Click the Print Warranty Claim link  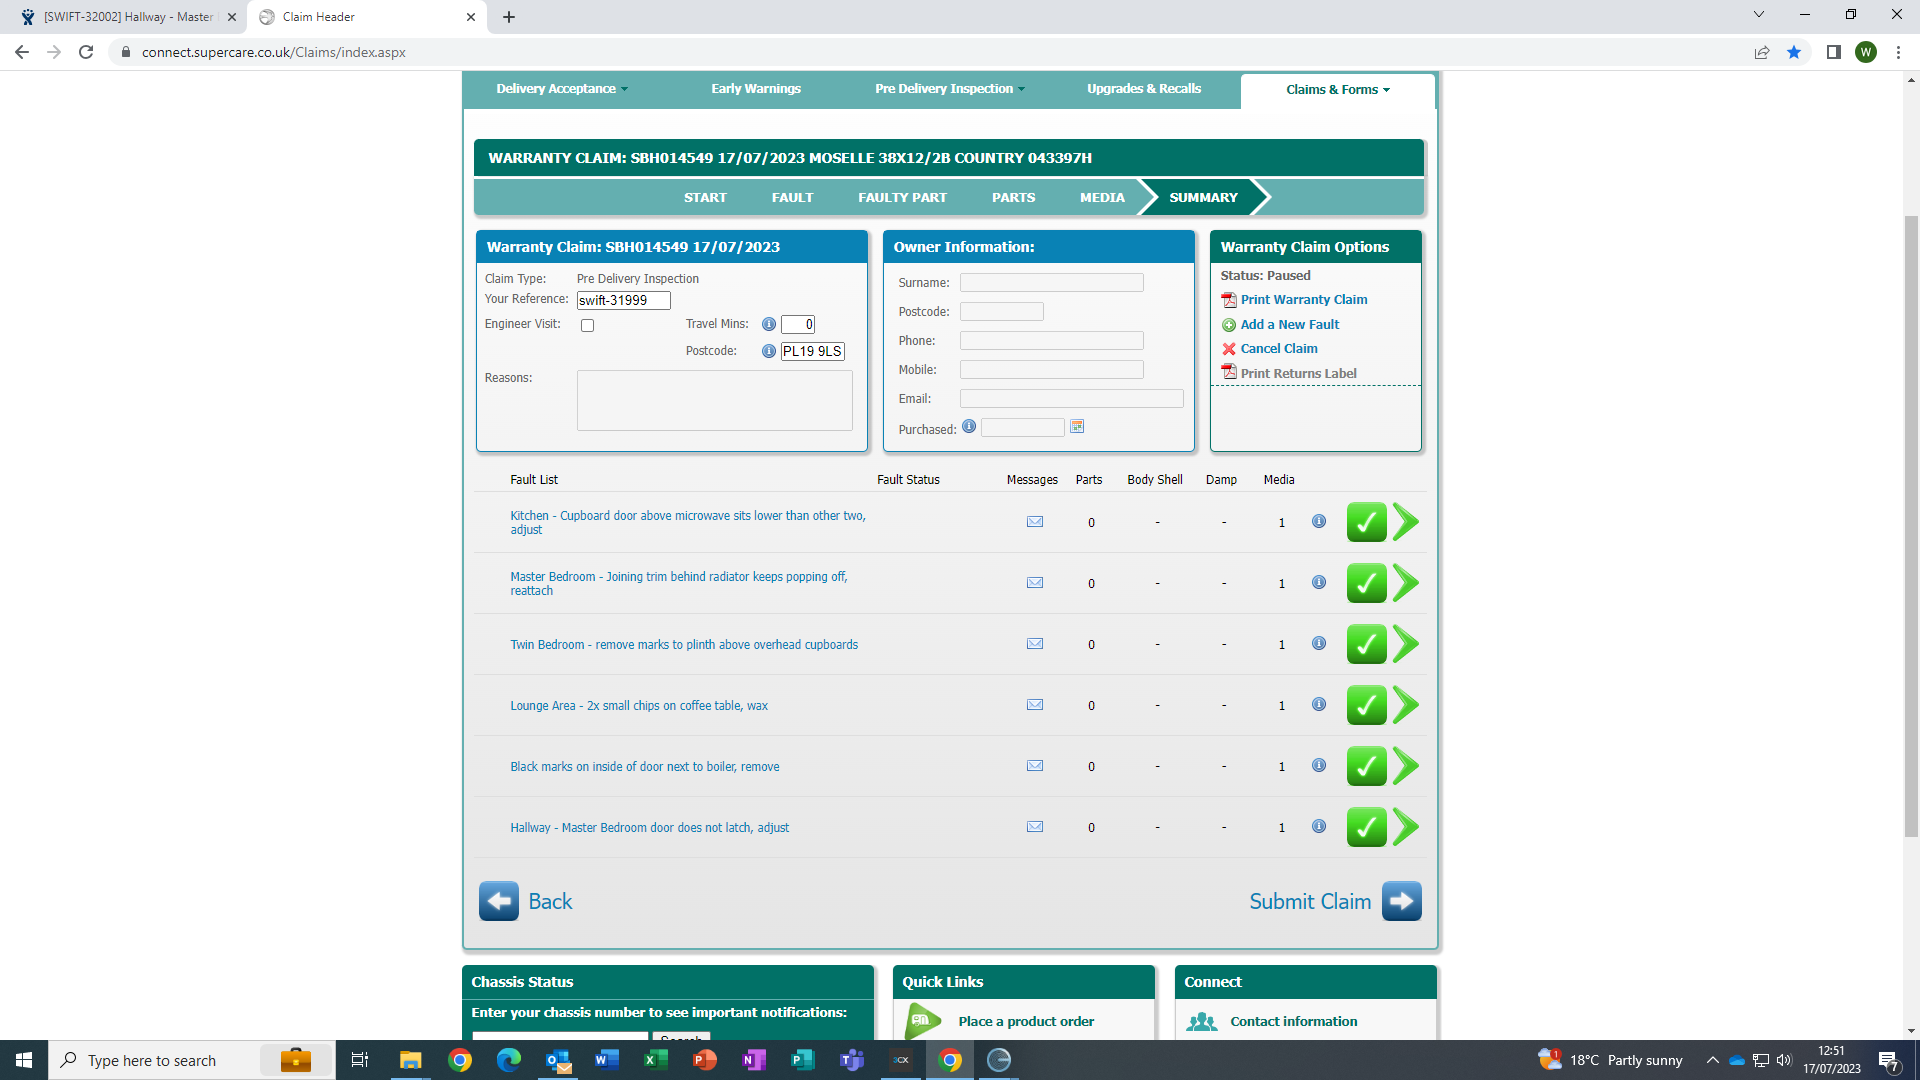click(x=1303, y=300)
